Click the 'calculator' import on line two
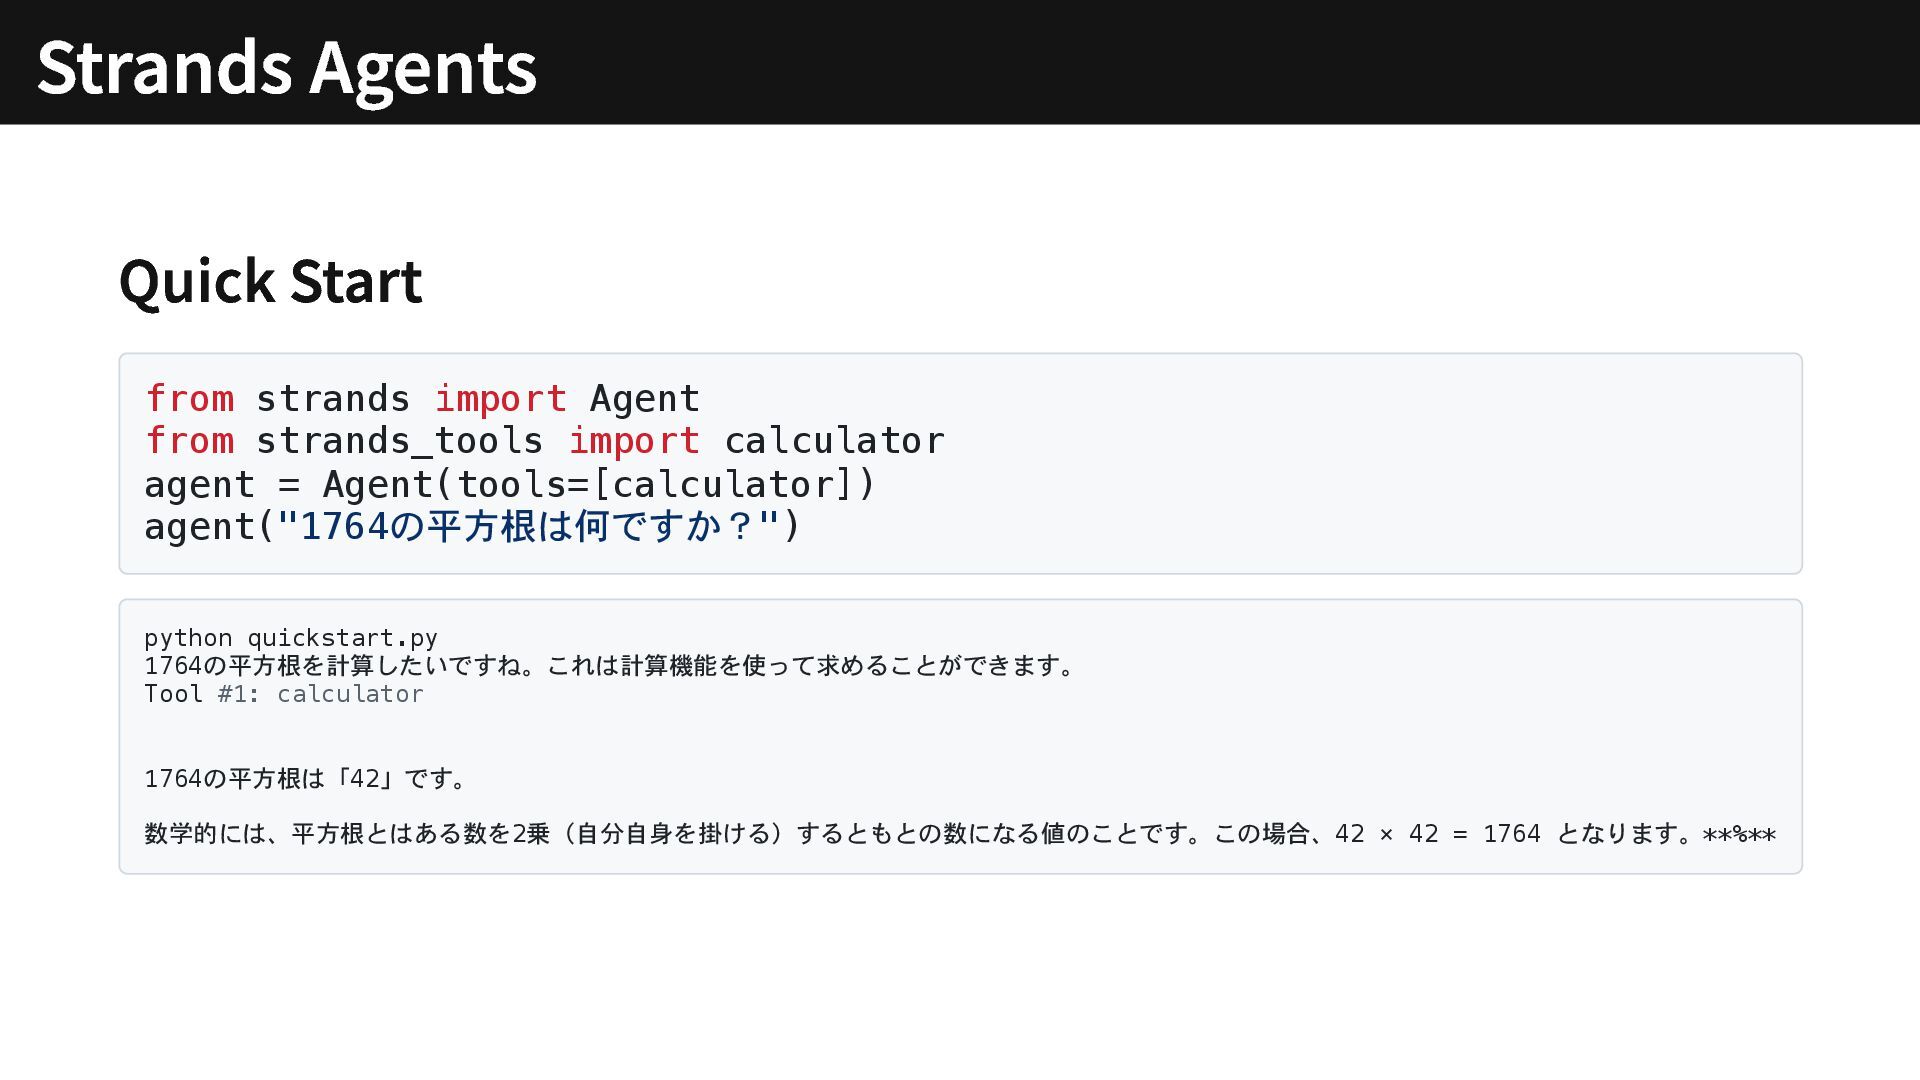This screenshot has width=1920, height=1080. [833, 441]
